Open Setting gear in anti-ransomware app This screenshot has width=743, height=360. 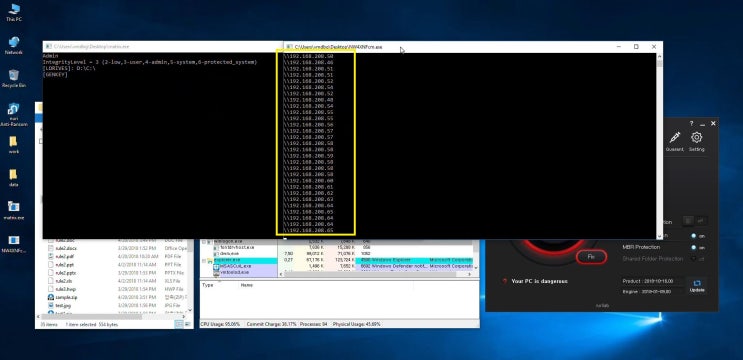[696, 141]
